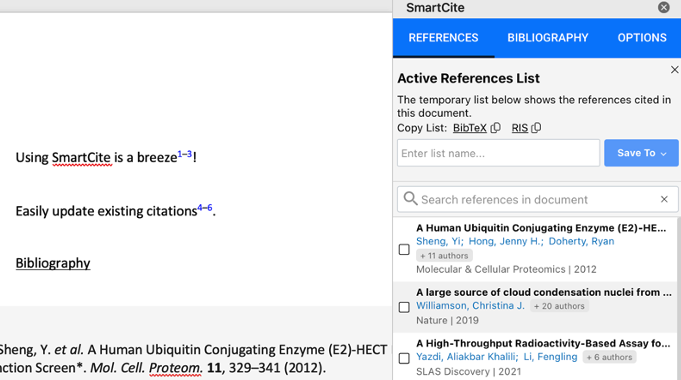Open the BIBLIOGRAPHY tab
Image resolution: width=681 pixels, height=380 pixels.
point(548,38)
